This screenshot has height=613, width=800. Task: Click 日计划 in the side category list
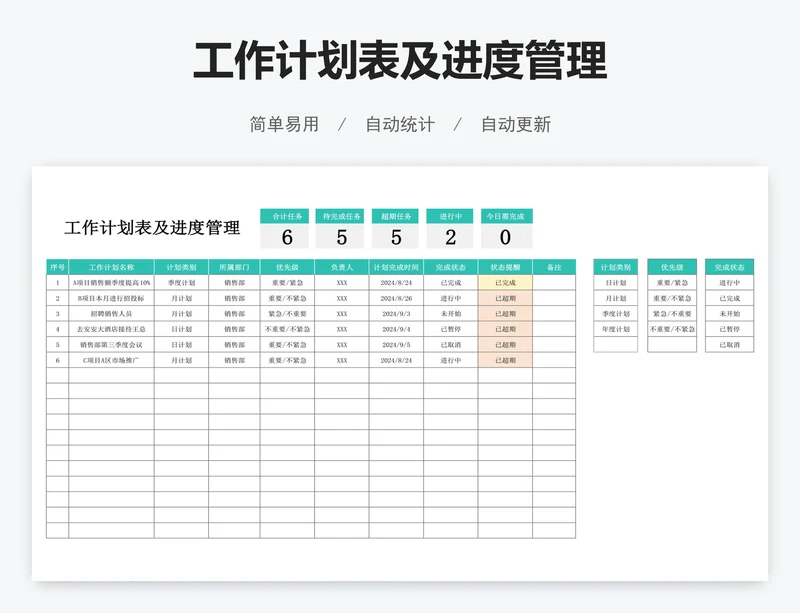click(615, 283)
